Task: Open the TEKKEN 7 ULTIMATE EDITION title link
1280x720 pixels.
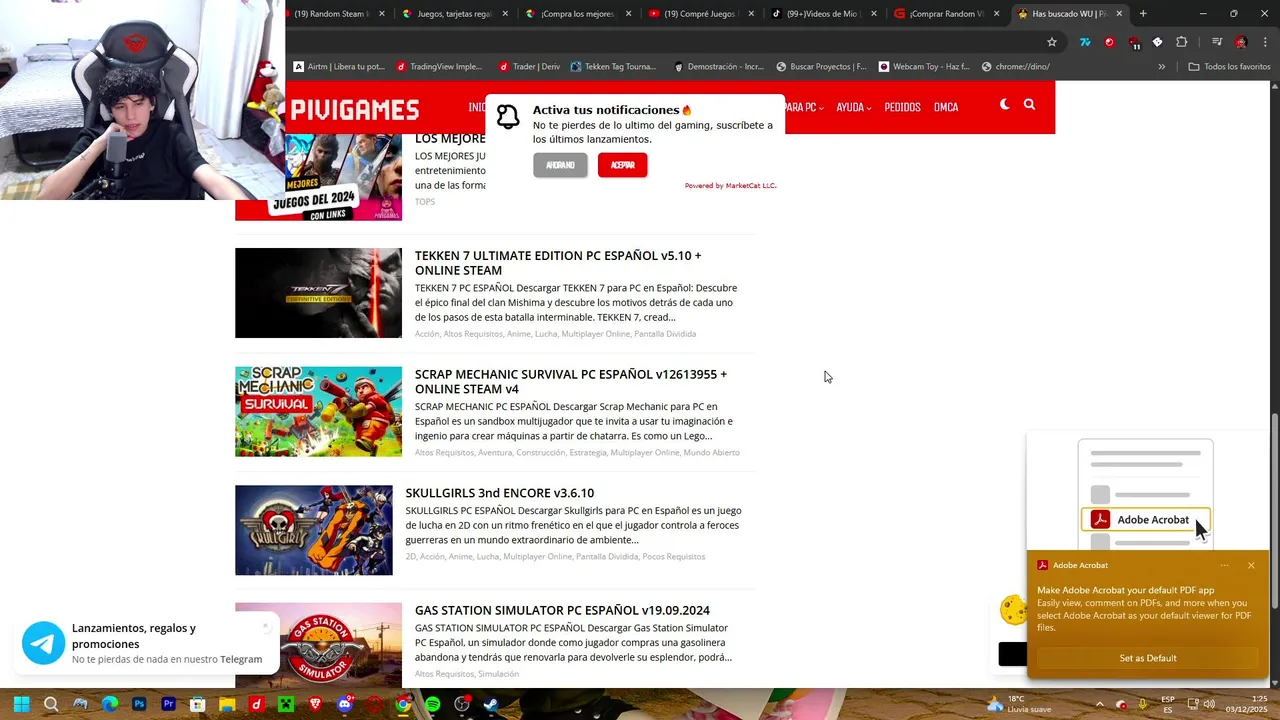Action: [x=558, y=263]
